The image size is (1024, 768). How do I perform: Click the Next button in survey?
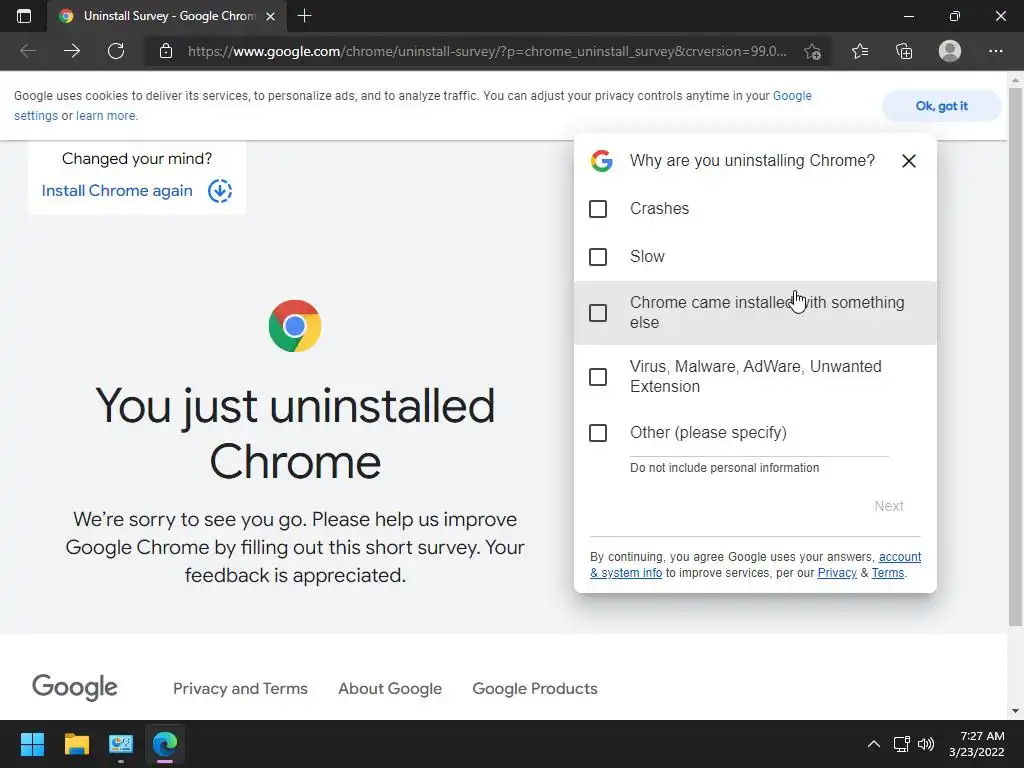[889, 506]
